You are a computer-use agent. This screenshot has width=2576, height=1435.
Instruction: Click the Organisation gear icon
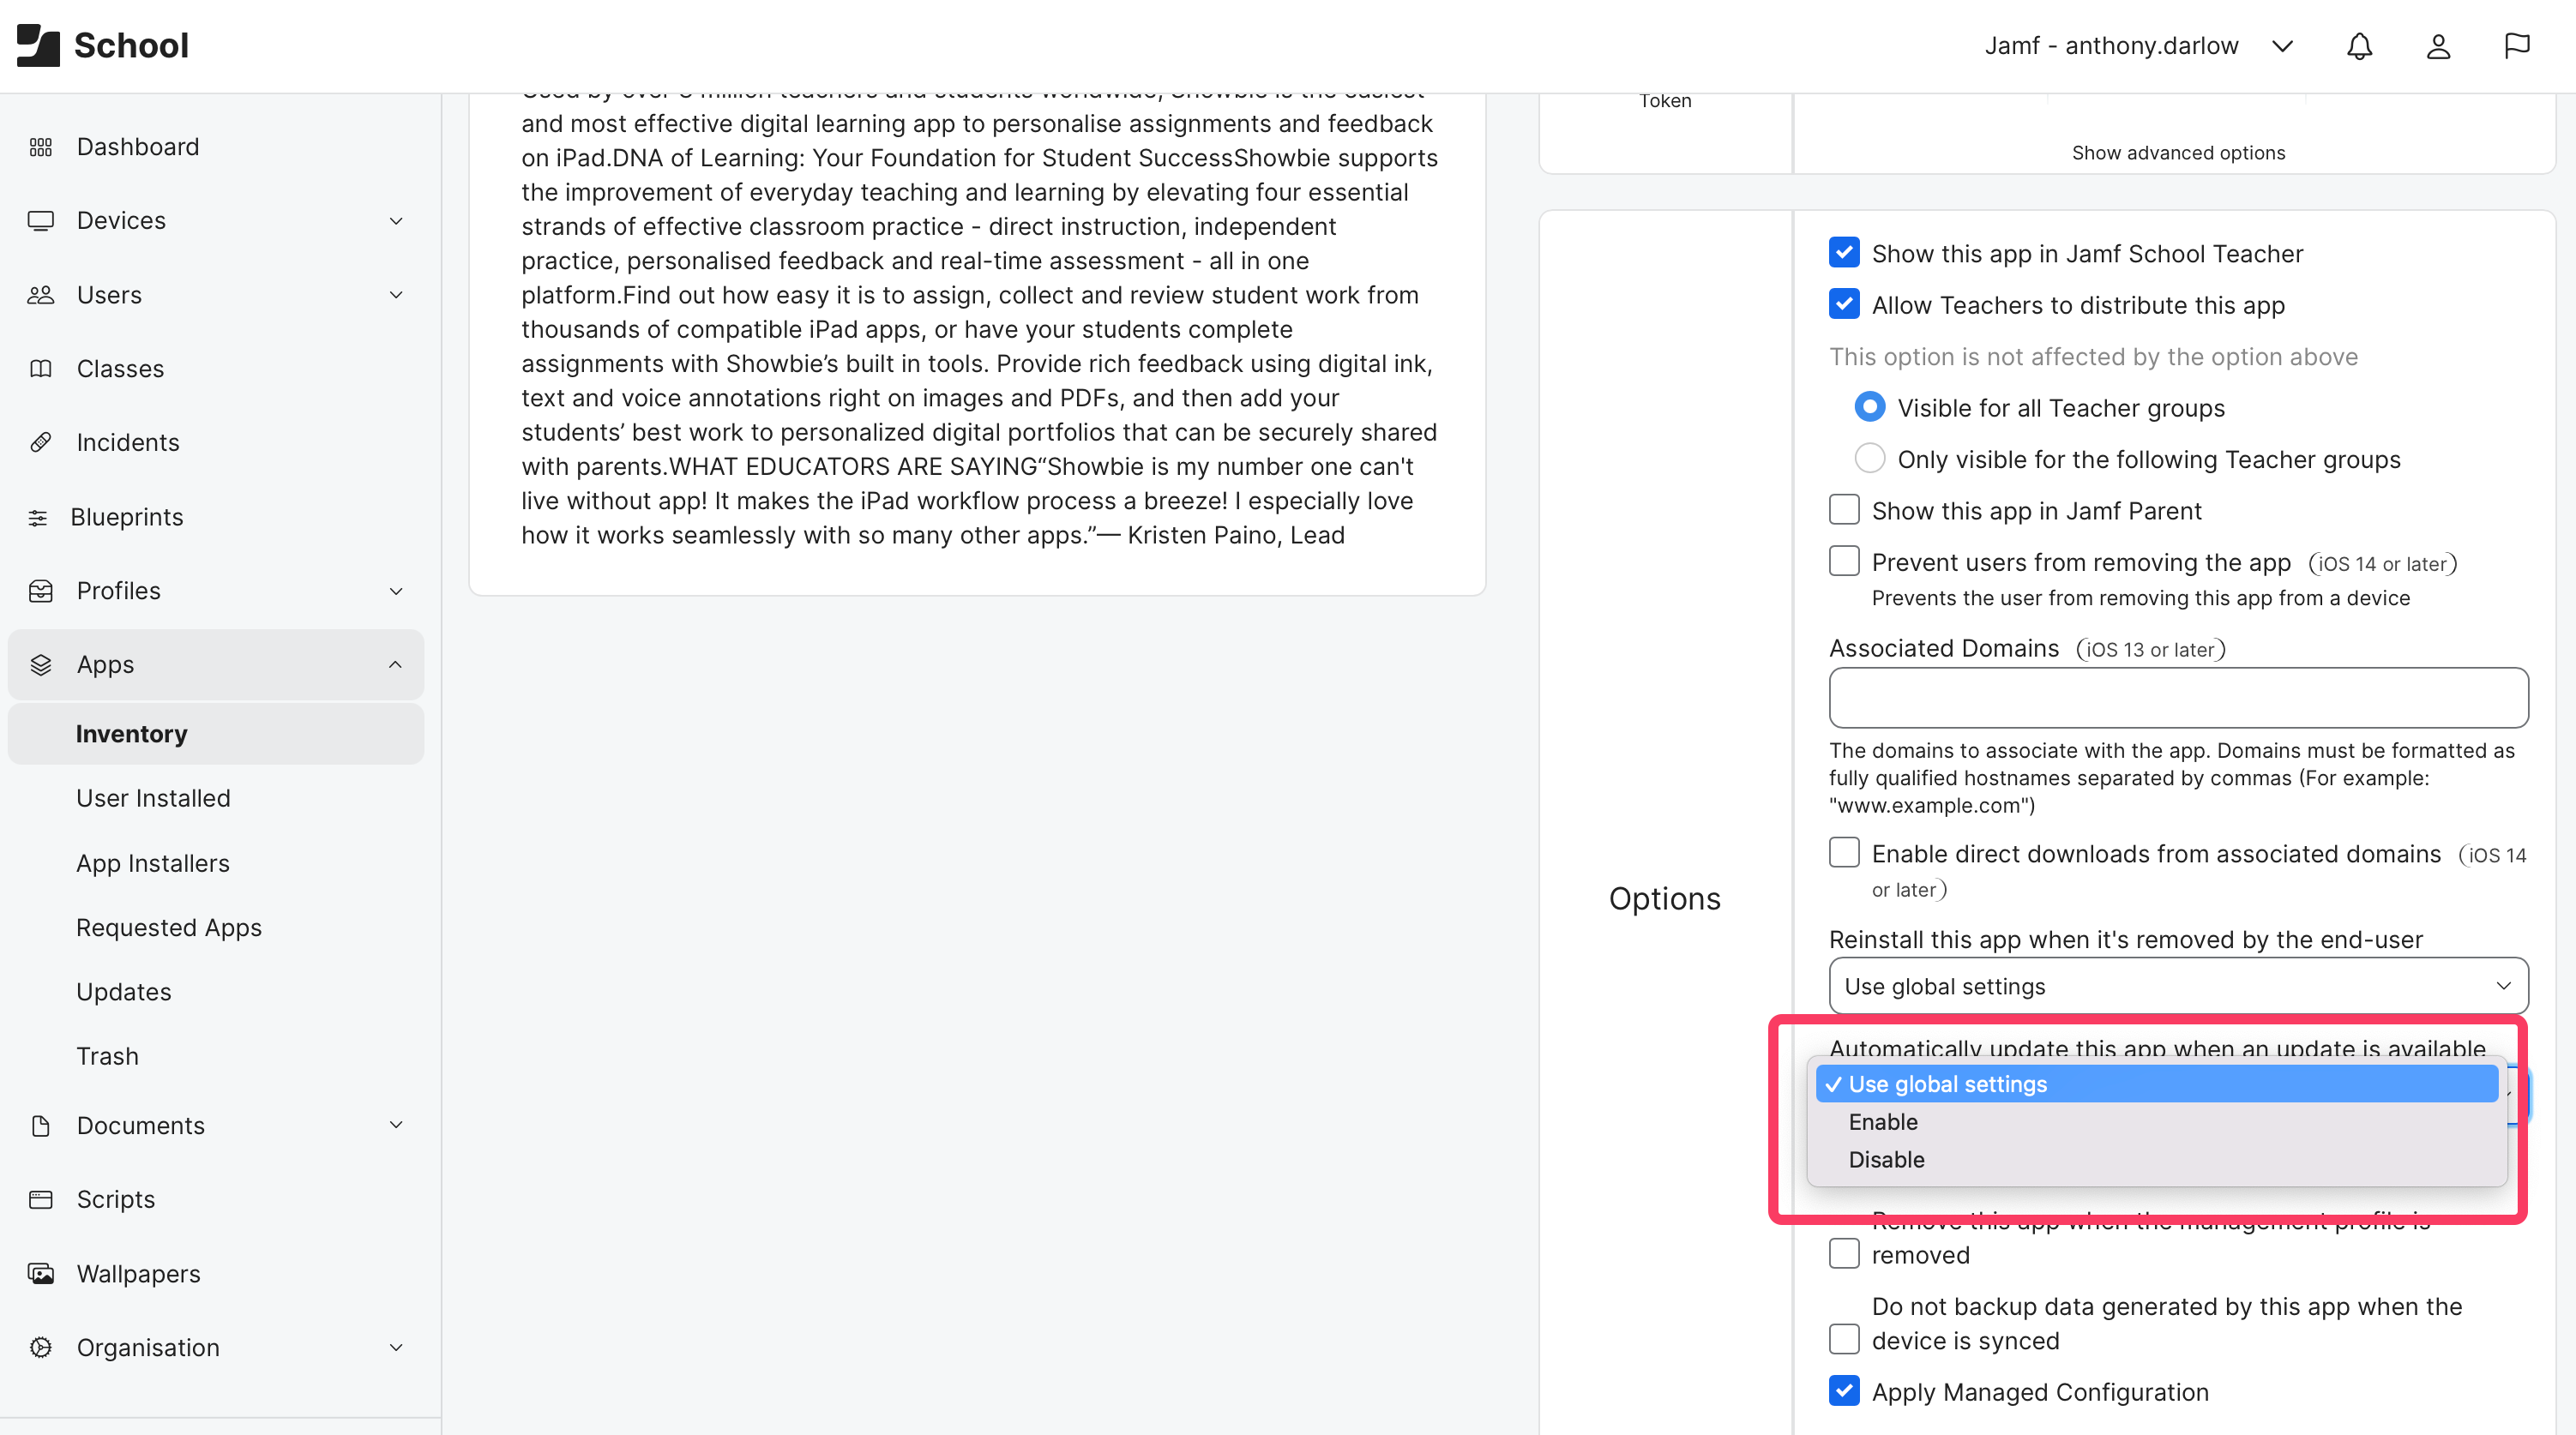pyautogui.click(x=41, y=1348)
